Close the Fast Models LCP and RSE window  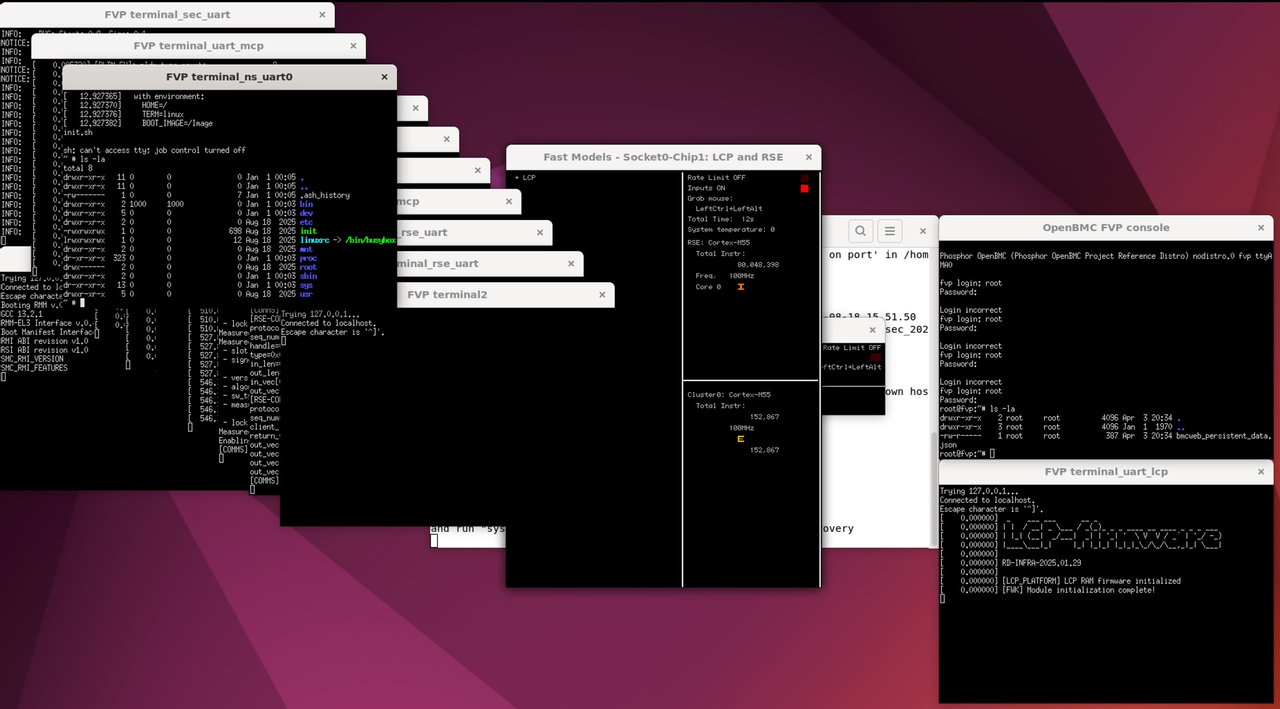(808, 157)
